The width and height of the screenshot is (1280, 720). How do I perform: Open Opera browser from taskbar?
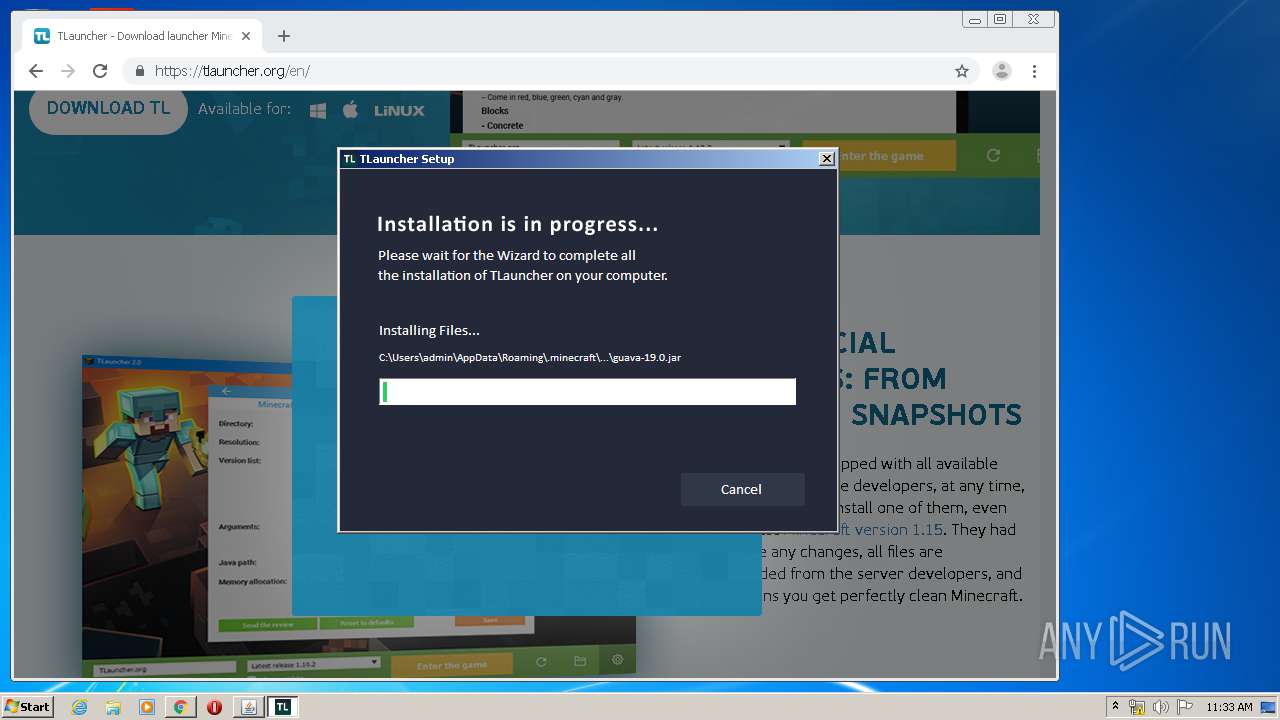coord(214,707)
